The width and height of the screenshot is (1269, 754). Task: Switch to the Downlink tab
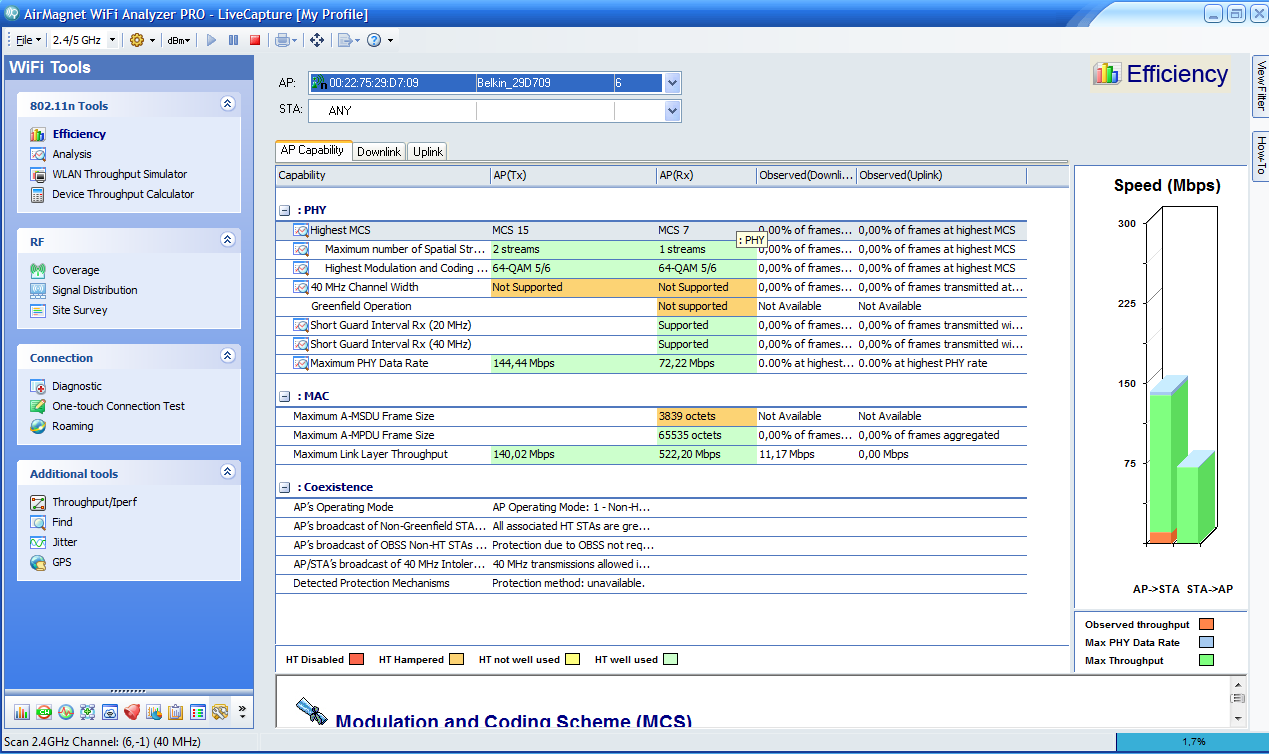[x=379, y=151]
